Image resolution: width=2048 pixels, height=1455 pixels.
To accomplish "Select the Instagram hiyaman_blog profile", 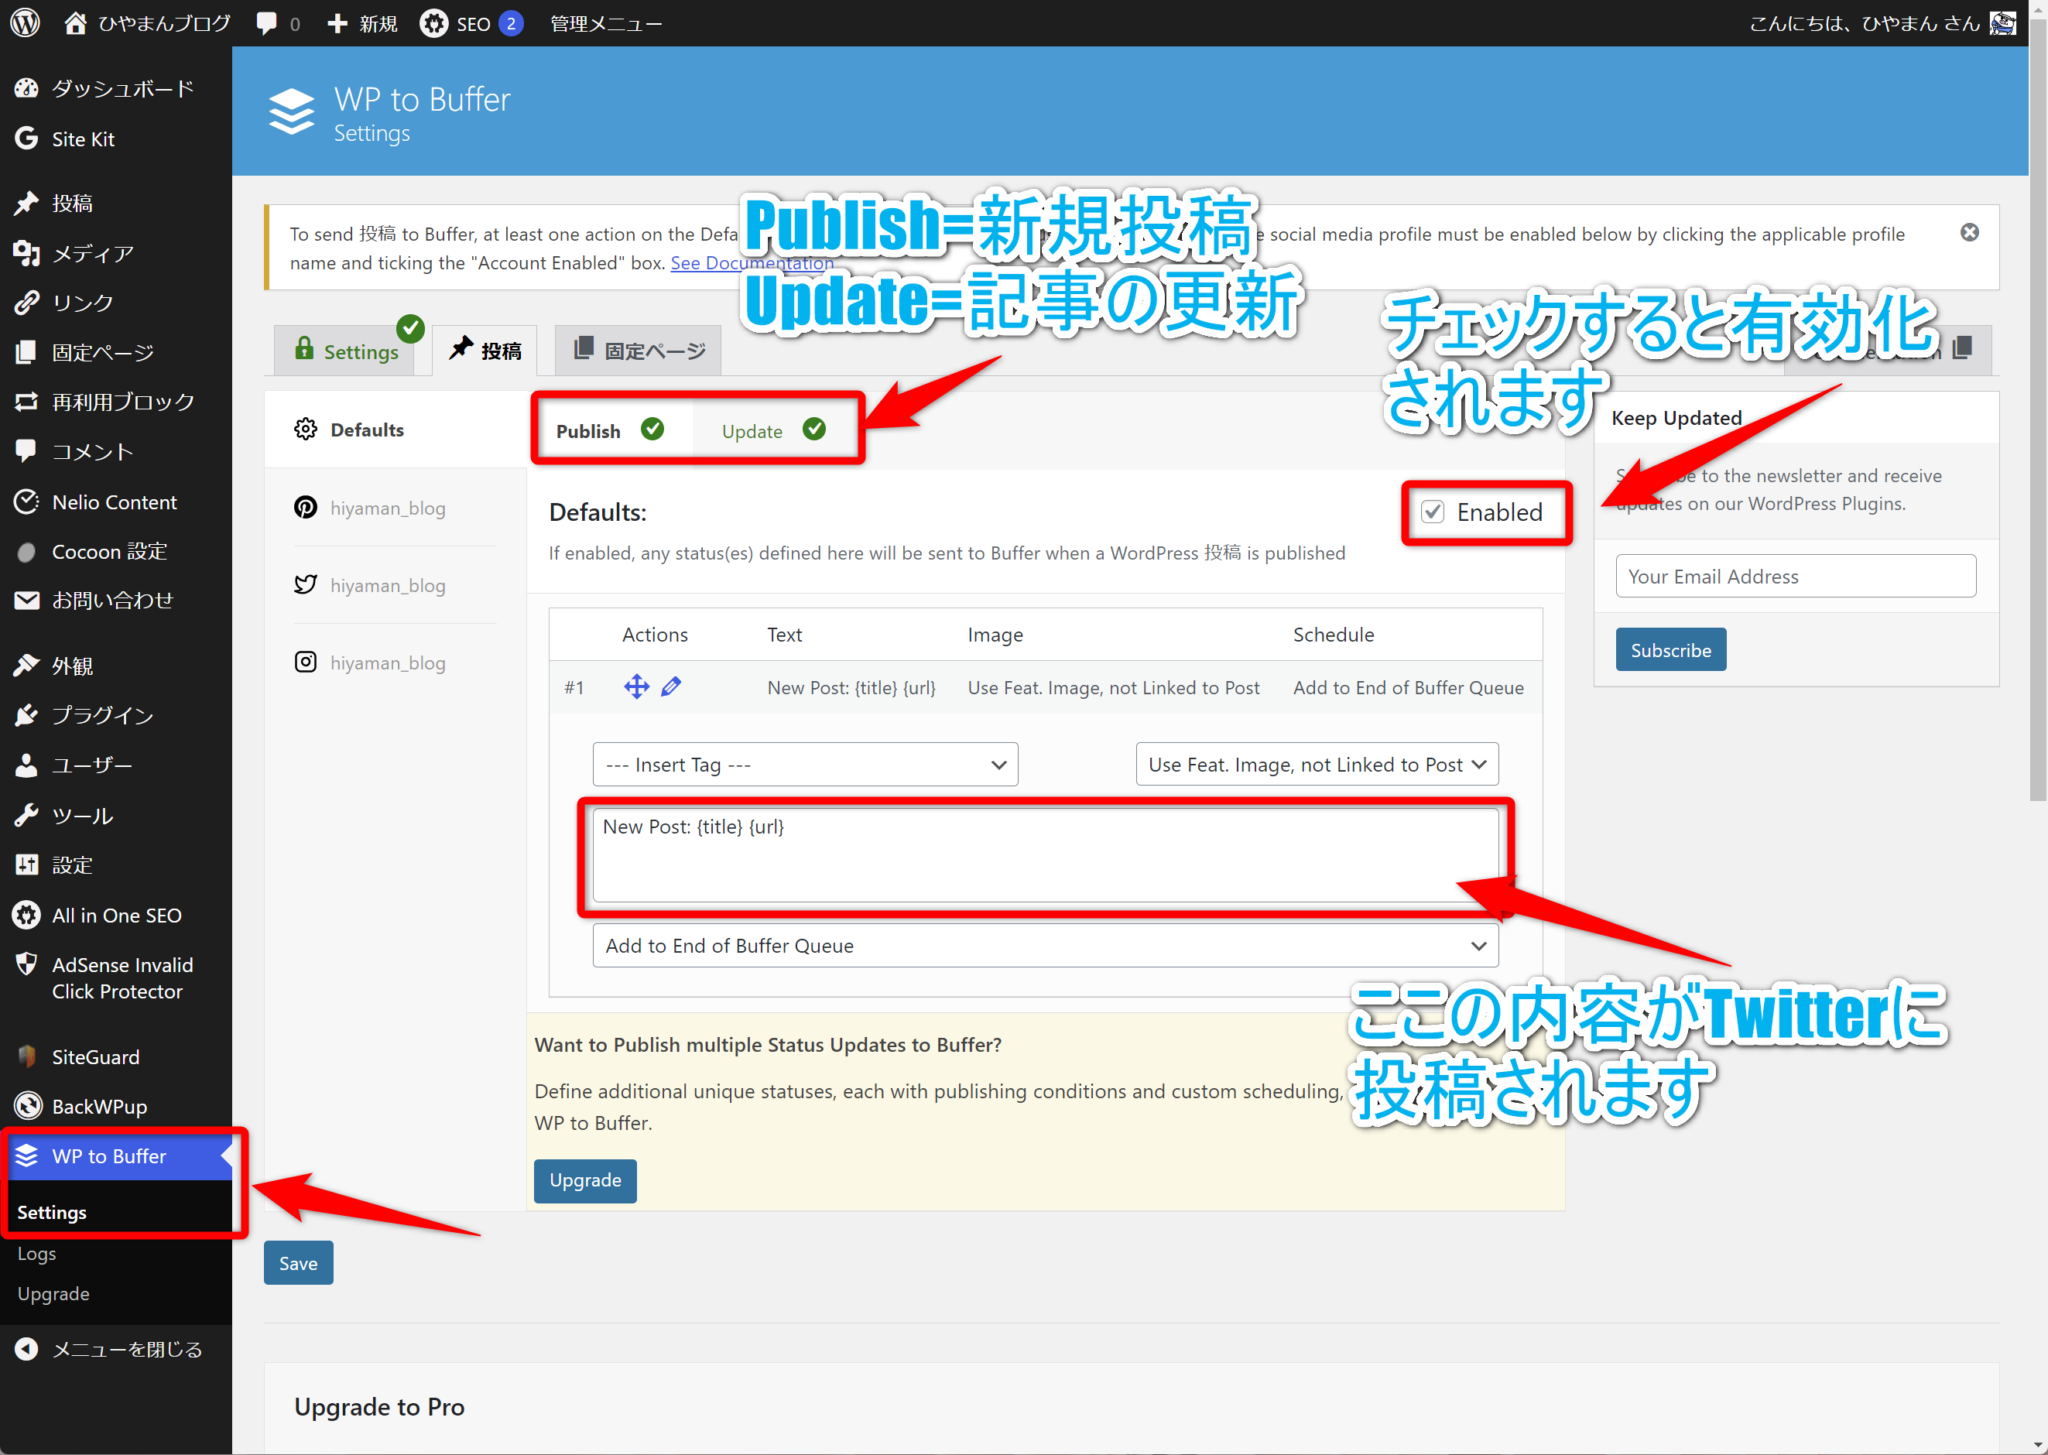I will (x=388, y=662).
